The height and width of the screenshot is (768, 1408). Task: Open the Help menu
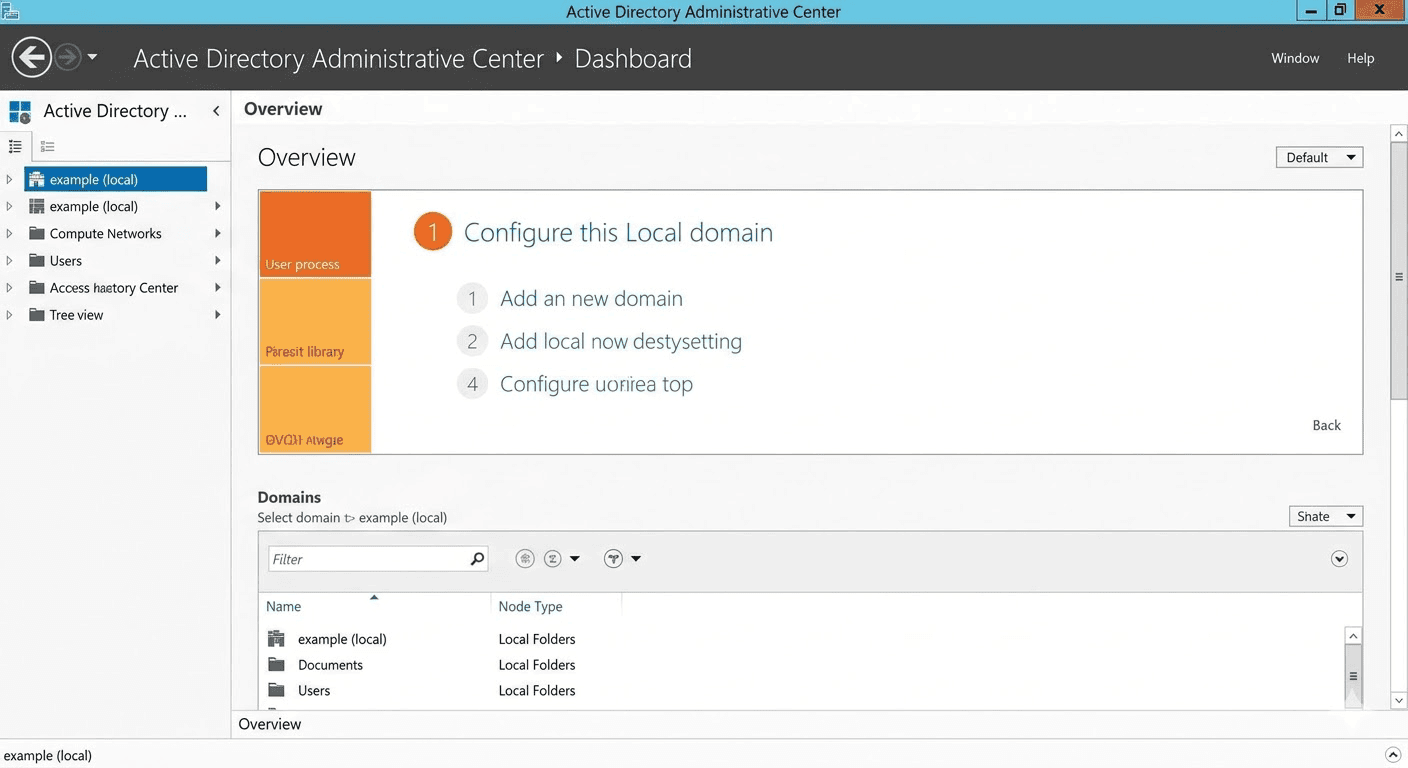[1360, 58]
